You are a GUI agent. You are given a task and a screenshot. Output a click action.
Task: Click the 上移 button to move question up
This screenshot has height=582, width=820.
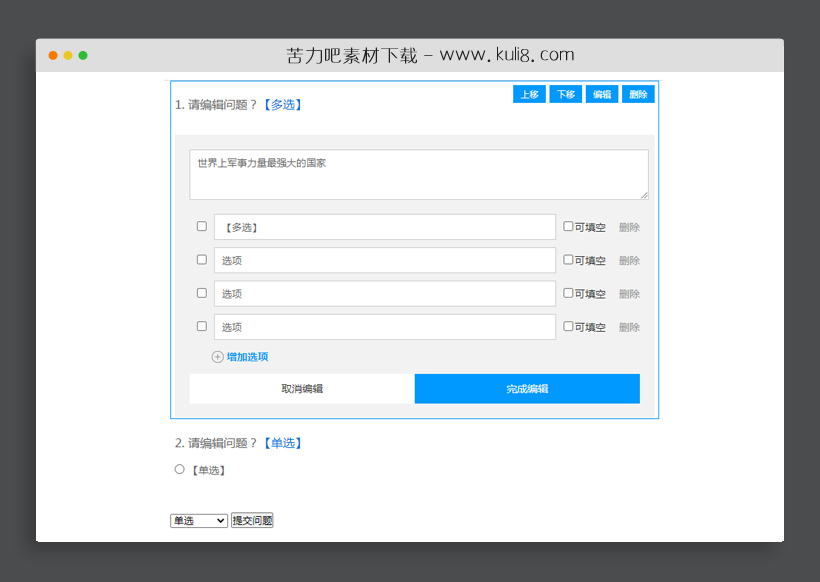[x=529, y=93]
